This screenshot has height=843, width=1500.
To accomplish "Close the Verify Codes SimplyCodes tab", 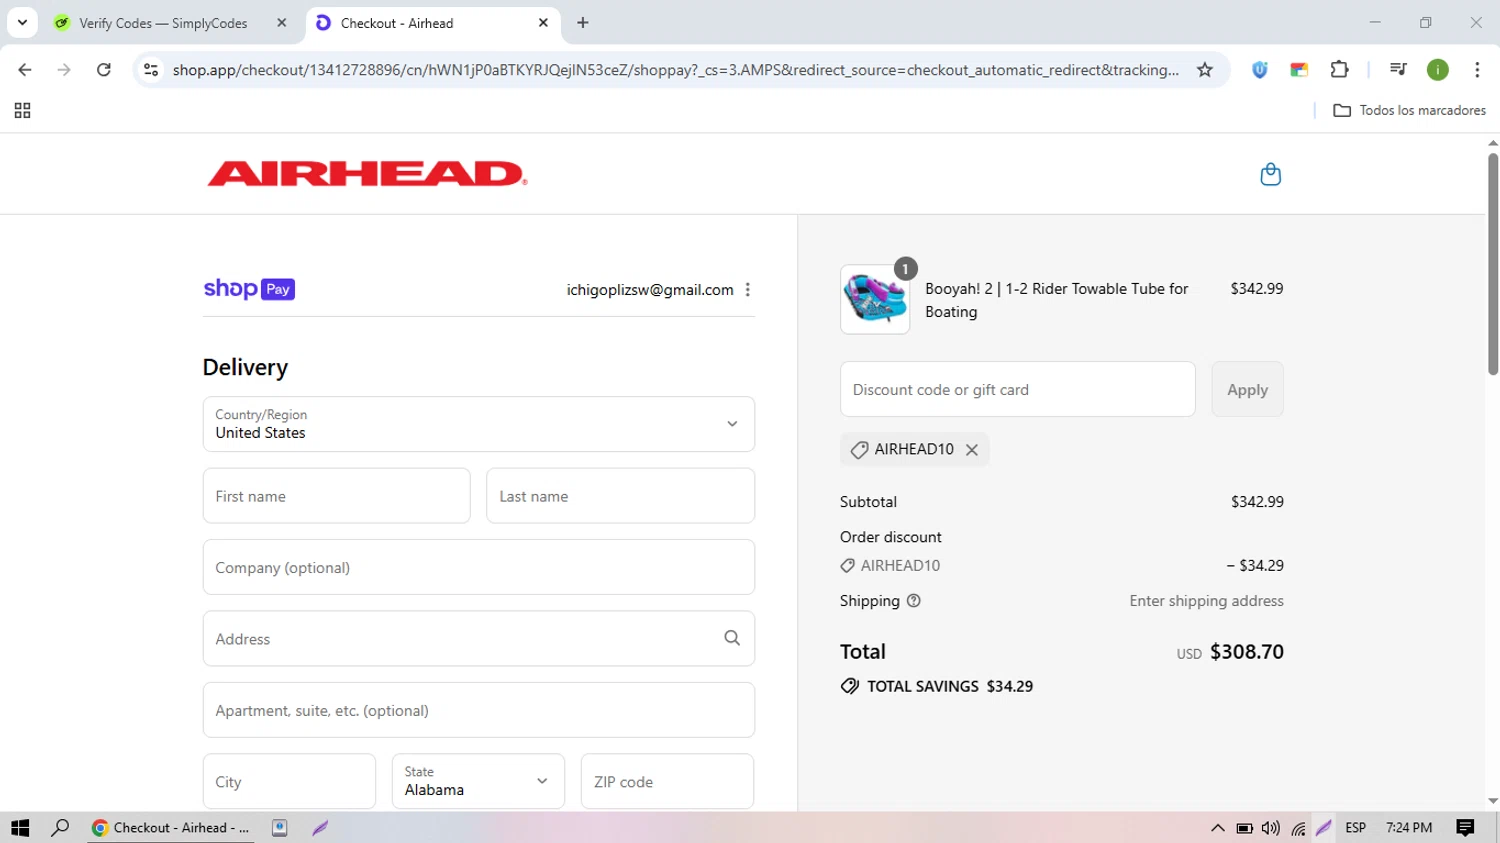I will pyautogui.click(x=282, y=22).
